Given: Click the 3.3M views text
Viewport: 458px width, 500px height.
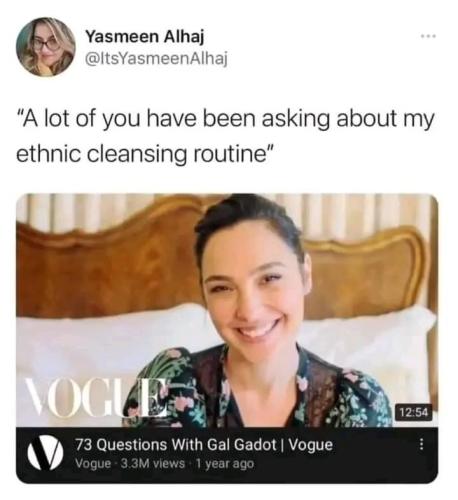Looking at the screenshot, I should [x=152, y=463].
